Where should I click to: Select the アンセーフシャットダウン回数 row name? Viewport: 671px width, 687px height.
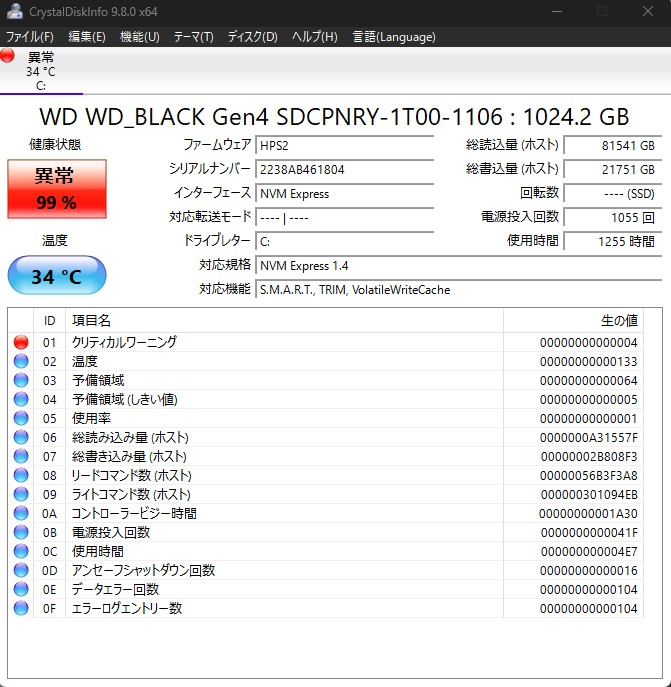pyautogui.click(x=143, y=570)
